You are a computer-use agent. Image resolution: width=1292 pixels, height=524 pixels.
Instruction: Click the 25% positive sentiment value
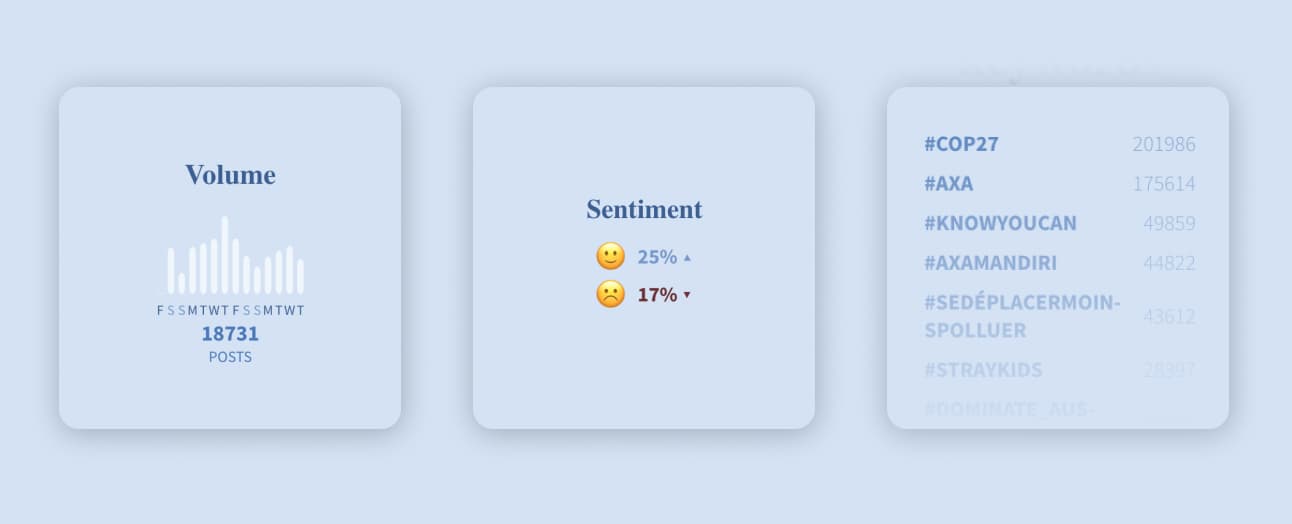pyautogui.click(x=657, y=257)
